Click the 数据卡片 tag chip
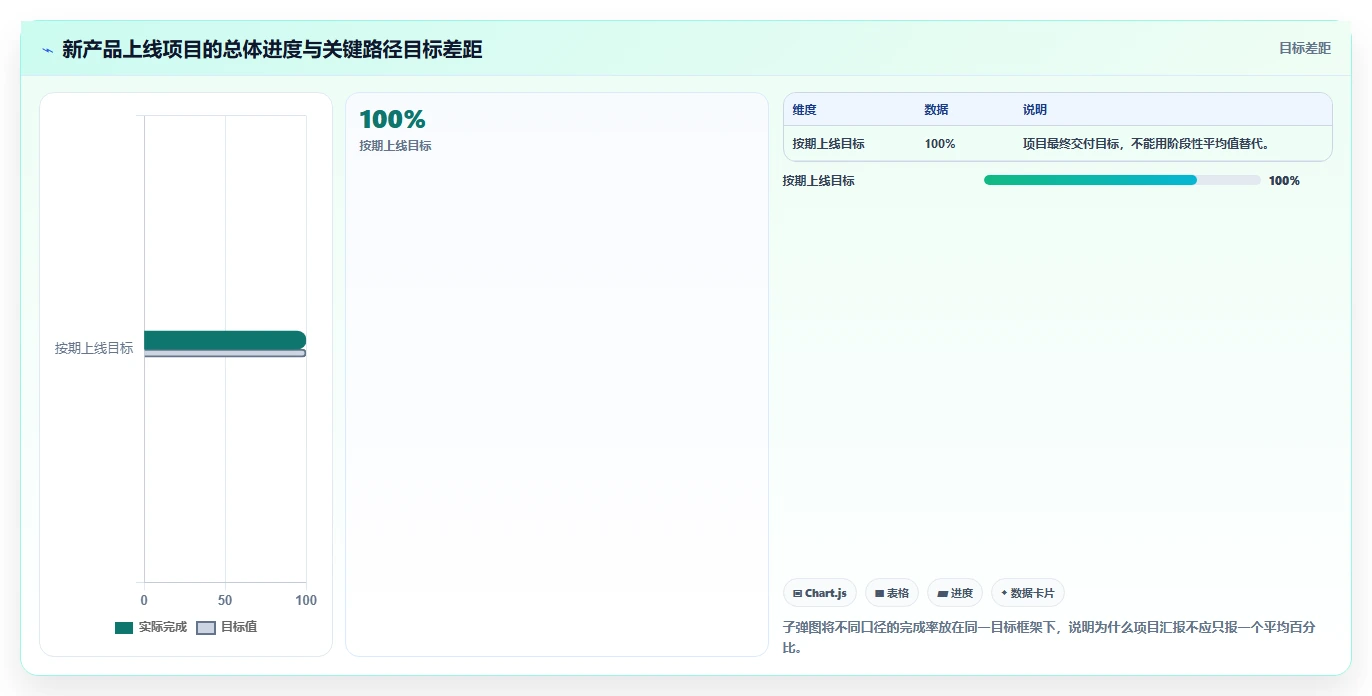1372x696 pixels. [1028, 593]
